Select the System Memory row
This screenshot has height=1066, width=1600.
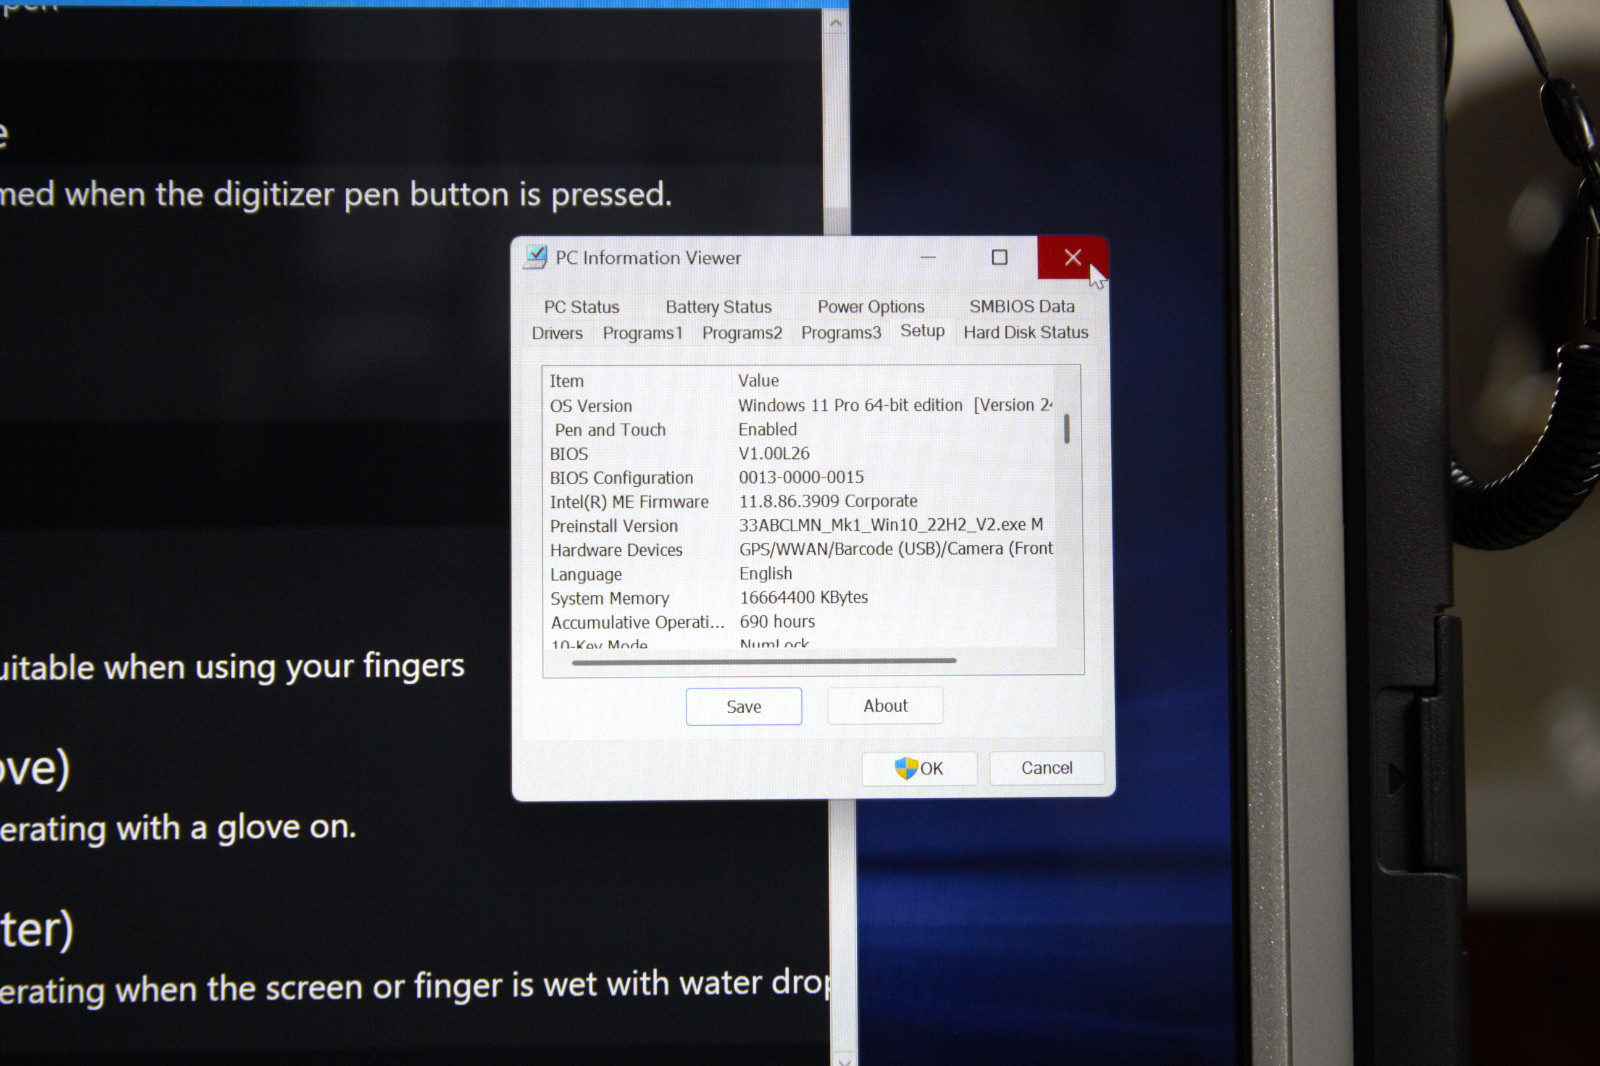point(800,598)
